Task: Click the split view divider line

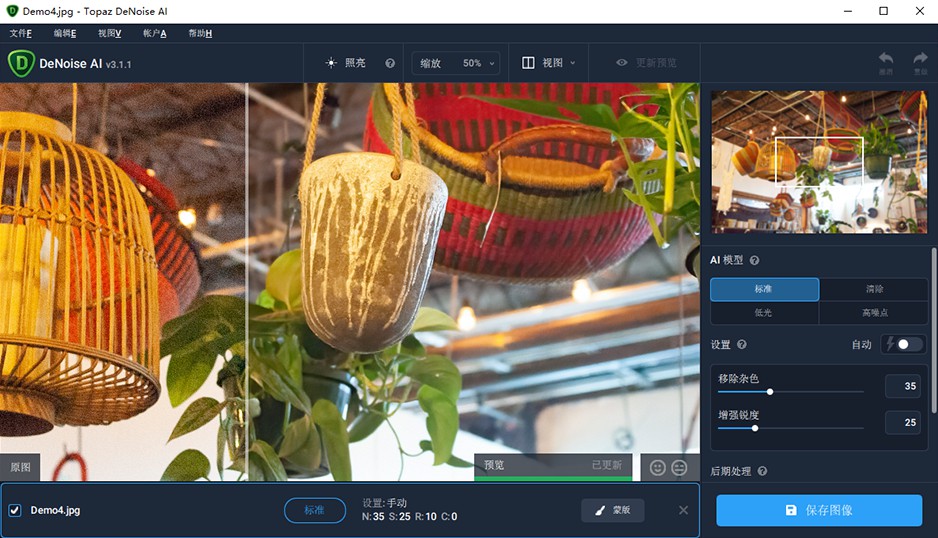Action: point(247,281)
